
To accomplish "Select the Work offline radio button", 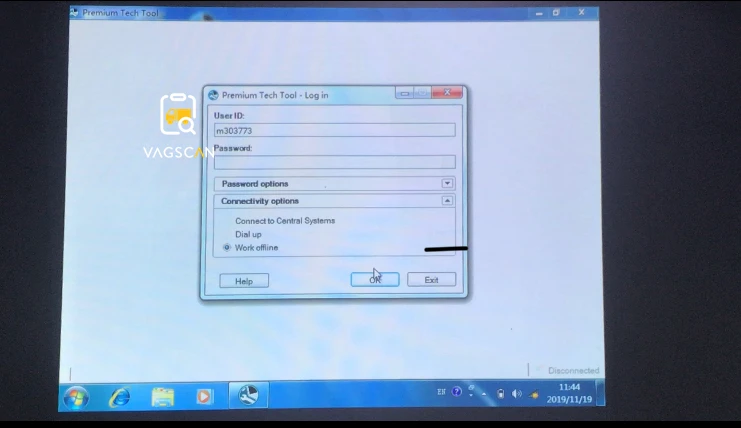I will tap(227, 248).
